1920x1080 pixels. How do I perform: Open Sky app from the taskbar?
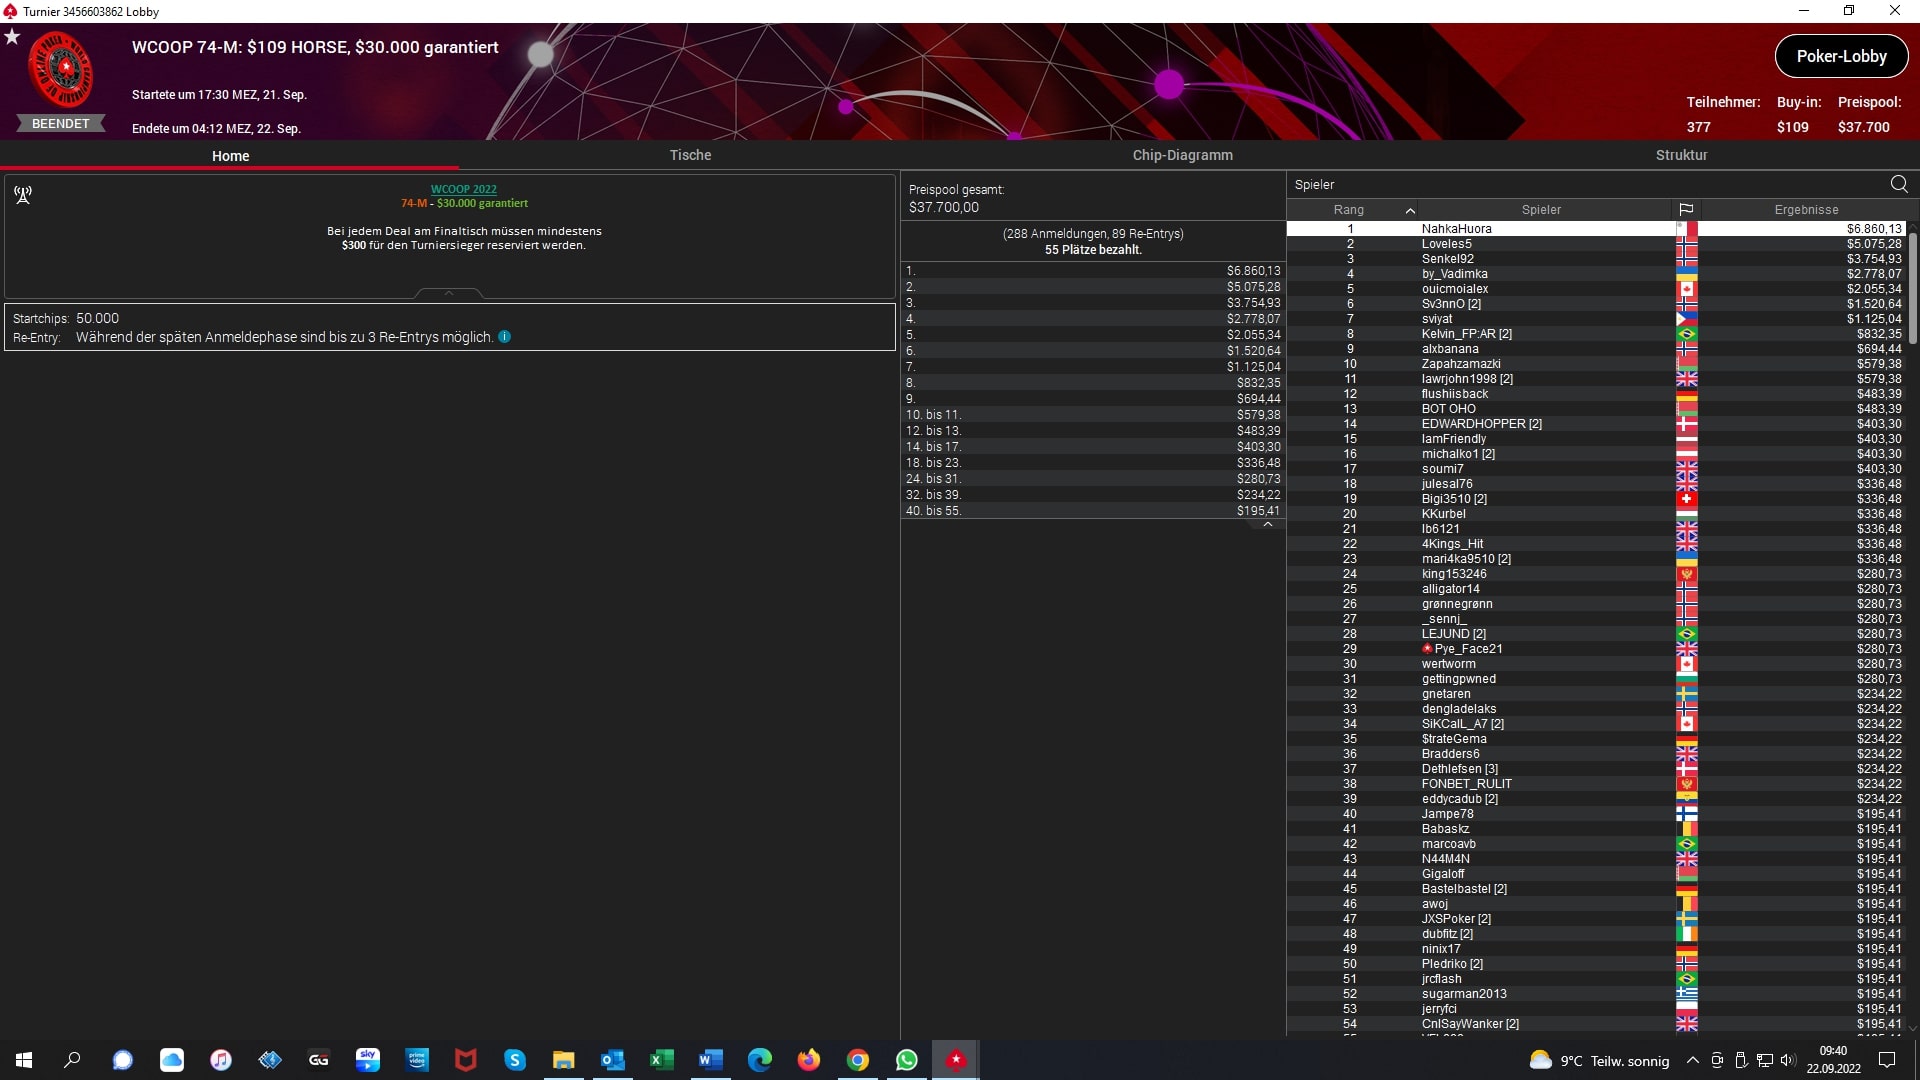pos(368,1060)
